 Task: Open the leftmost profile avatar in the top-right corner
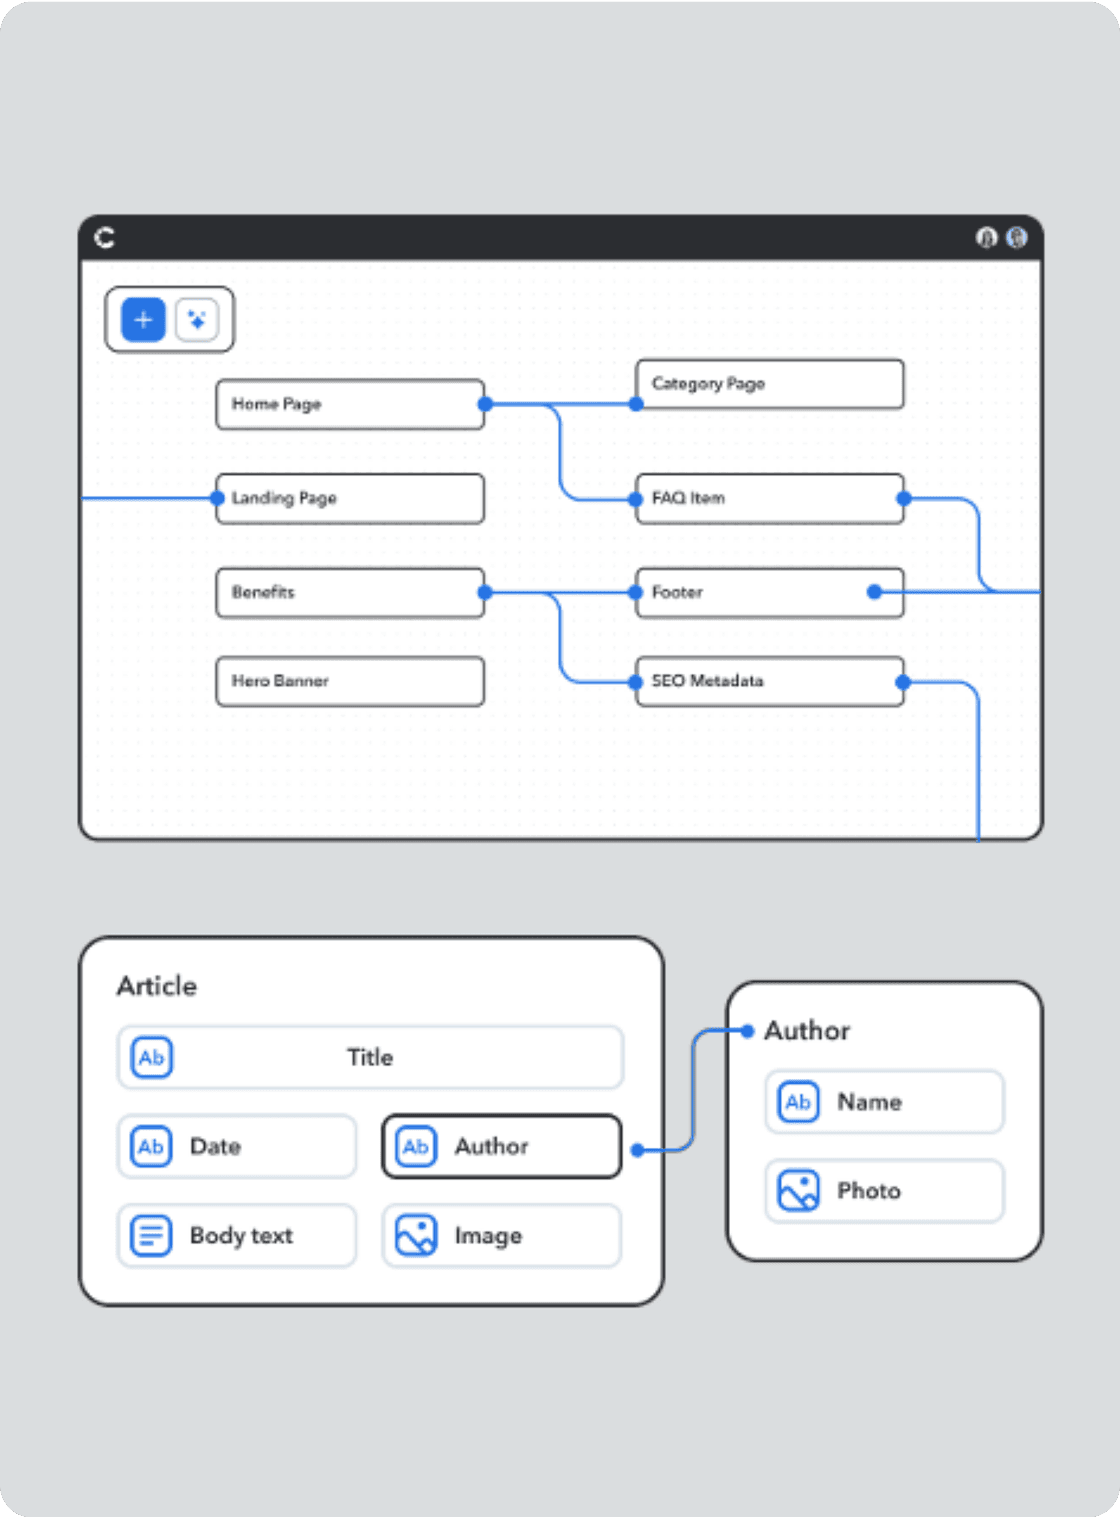tap(986, 238)
